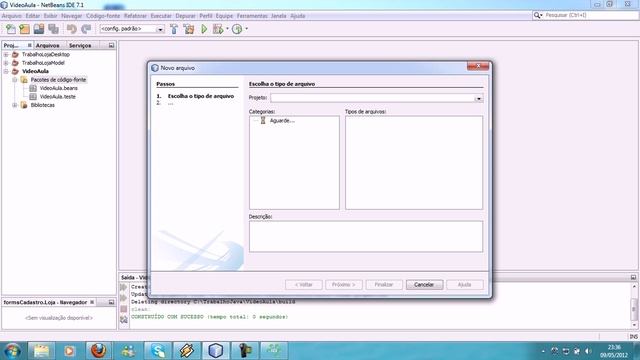Open the Editar menu
This screenshot has height=360, width=640.
tap(33, 16)
